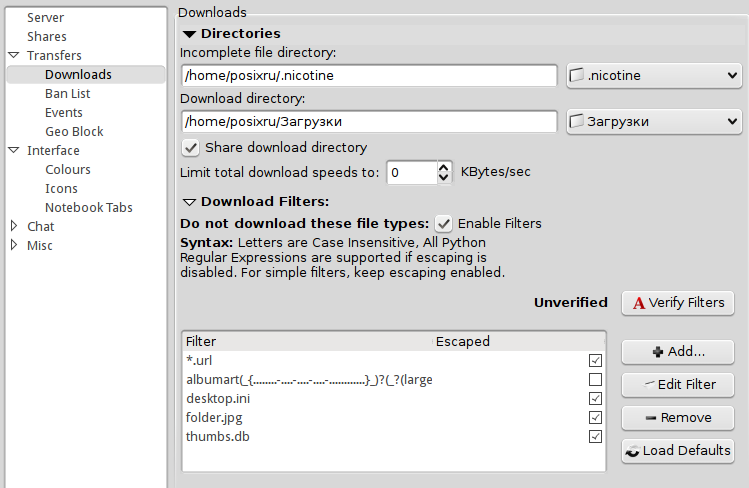749x488 pixels.
Task: Select the albumart filter row
Action: click(x=394, y=380)
